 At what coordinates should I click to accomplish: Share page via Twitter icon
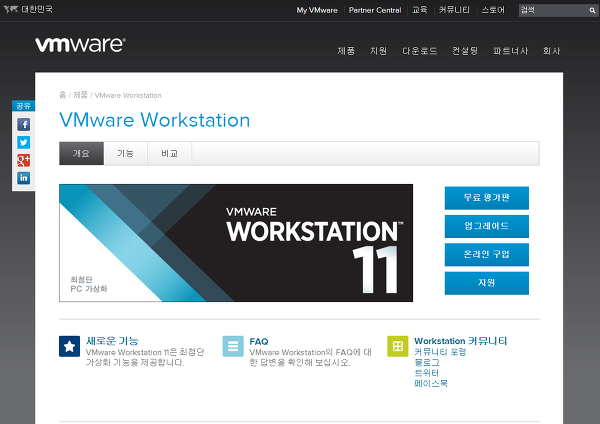(23, 142)
